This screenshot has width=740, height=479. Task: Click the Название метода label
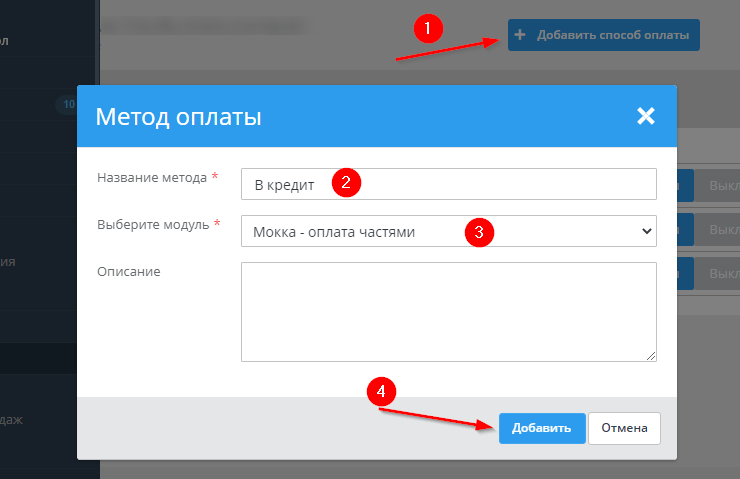[x=153, y=177]
